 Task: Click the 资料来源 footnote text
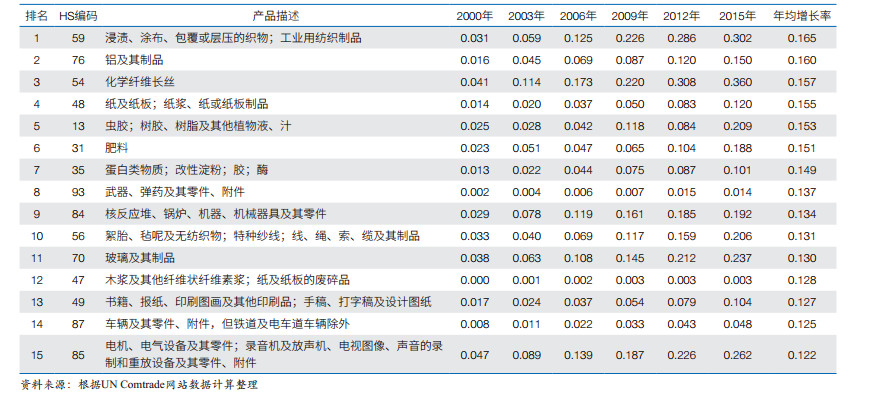pyautogui.click(x=139, y=385)
